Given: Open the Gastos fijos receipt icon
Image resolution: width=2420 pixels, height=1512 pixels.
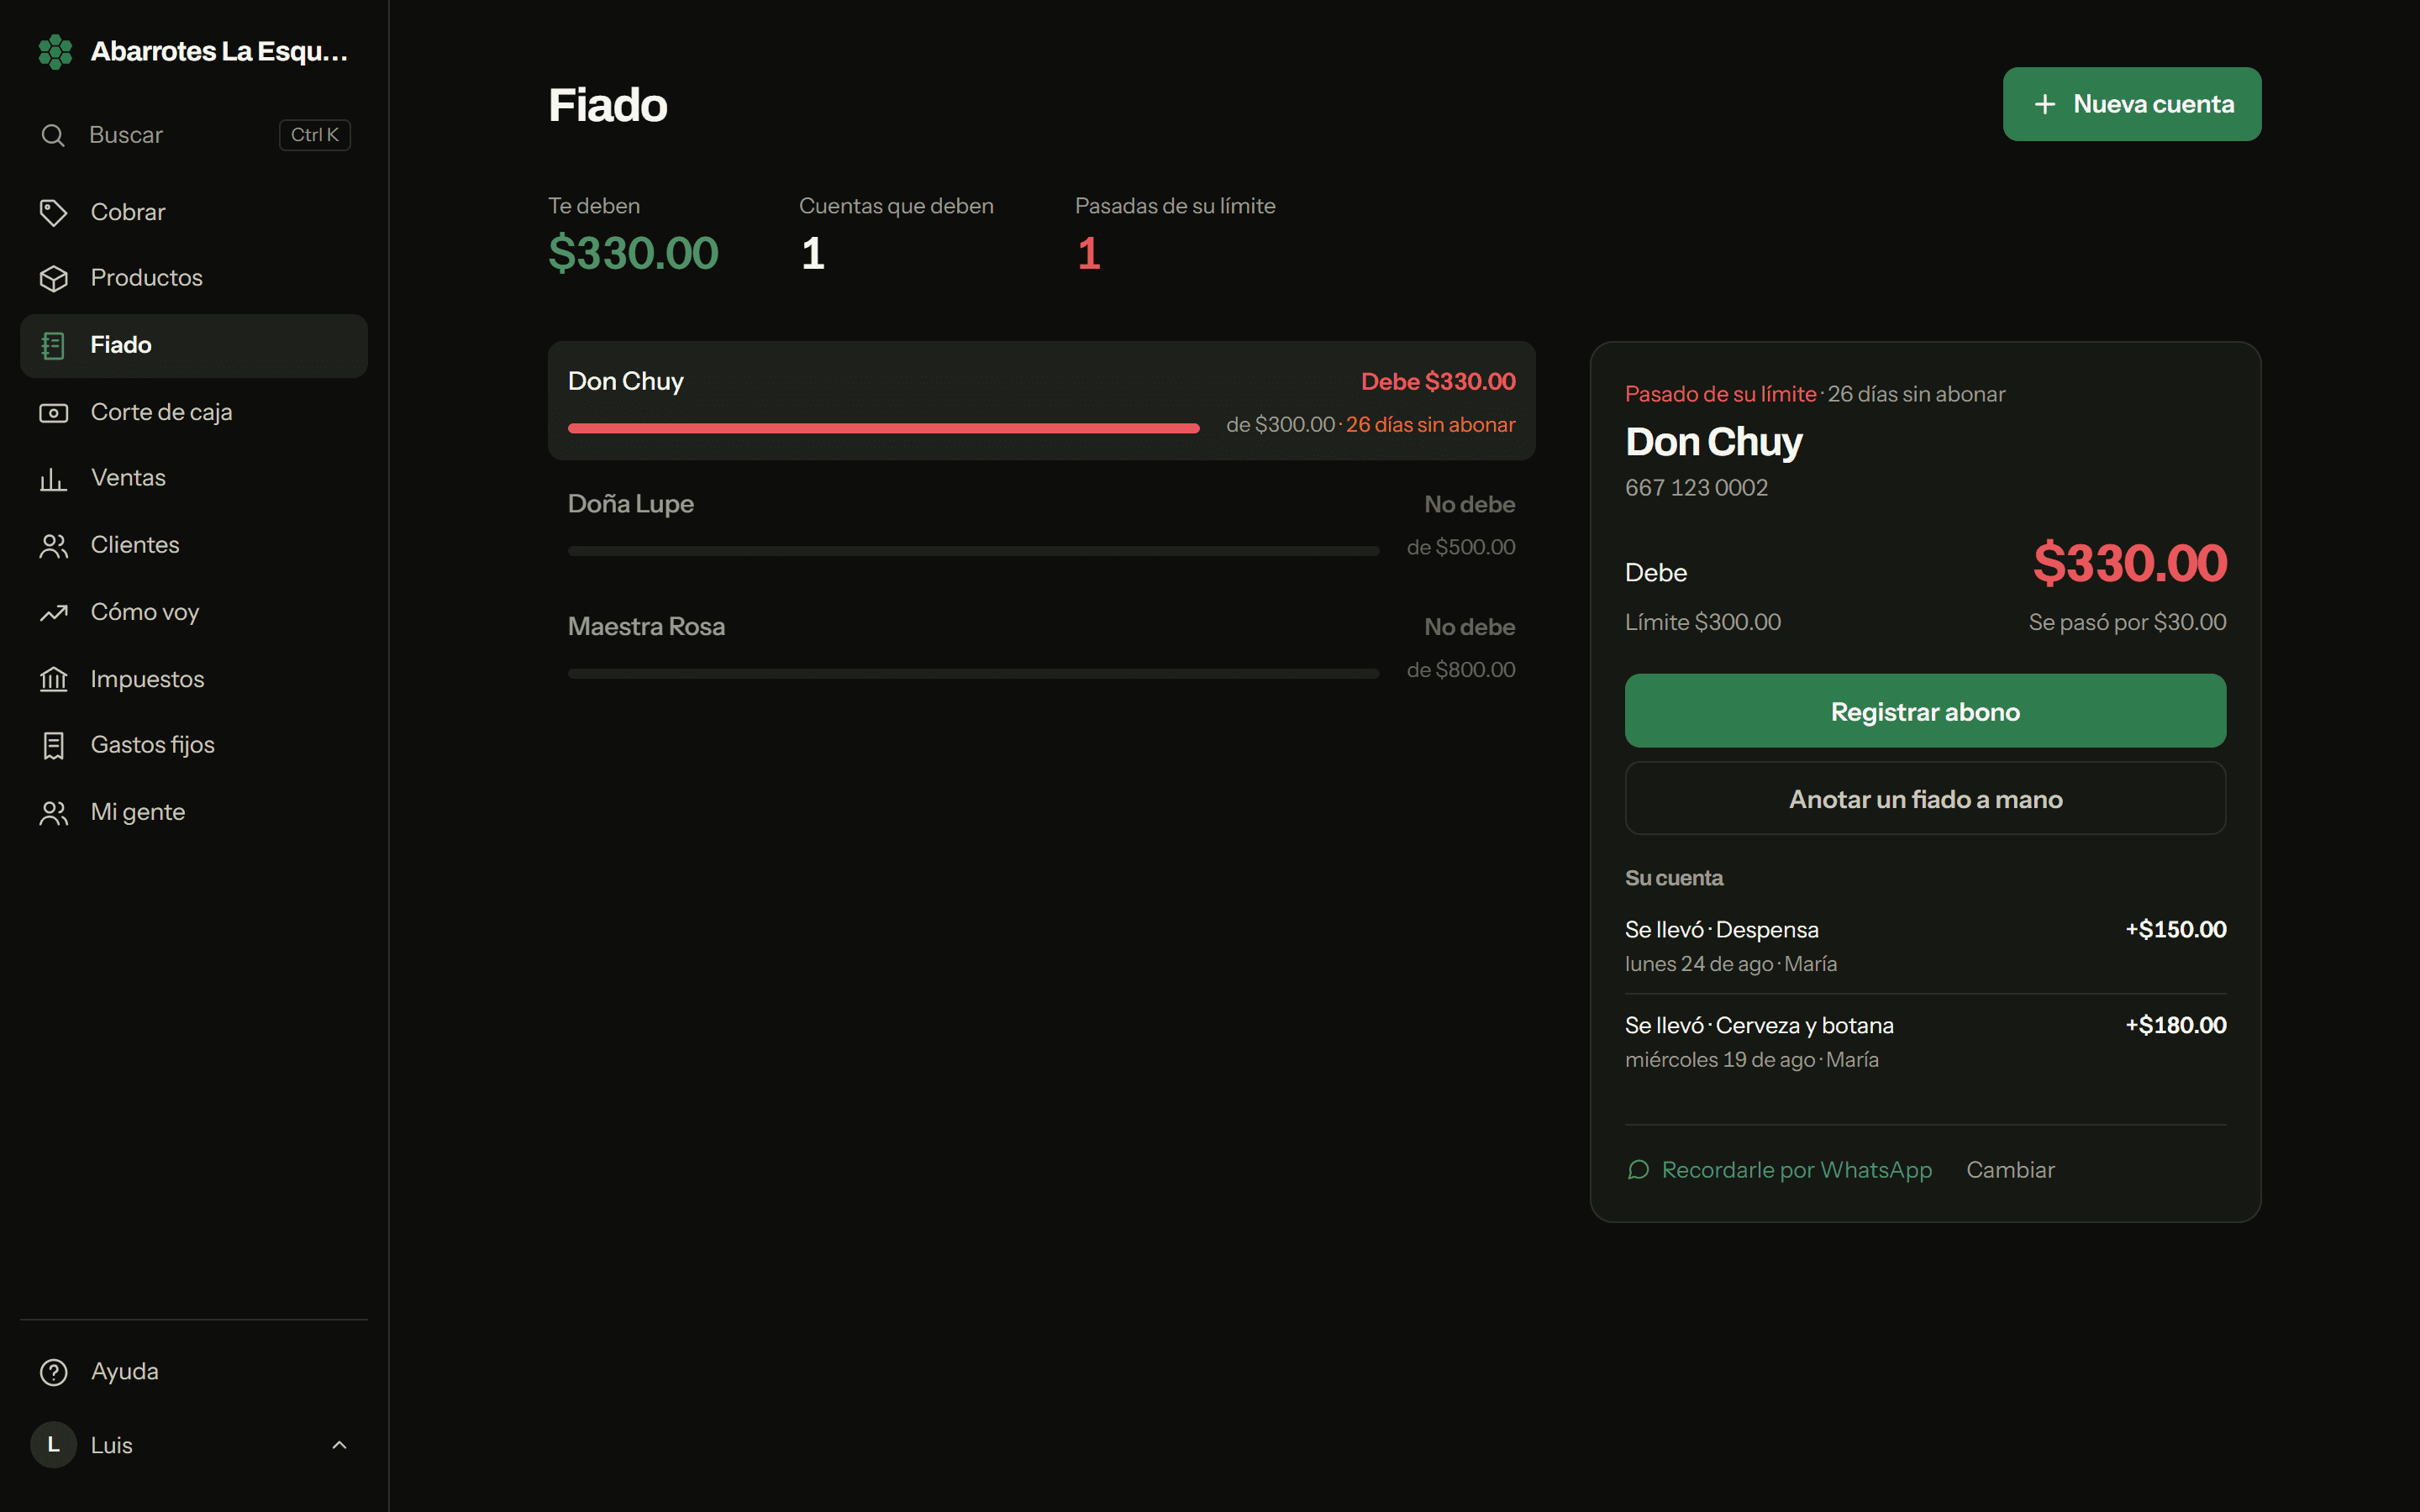Looking at the screenshot, I should (53, 745).
